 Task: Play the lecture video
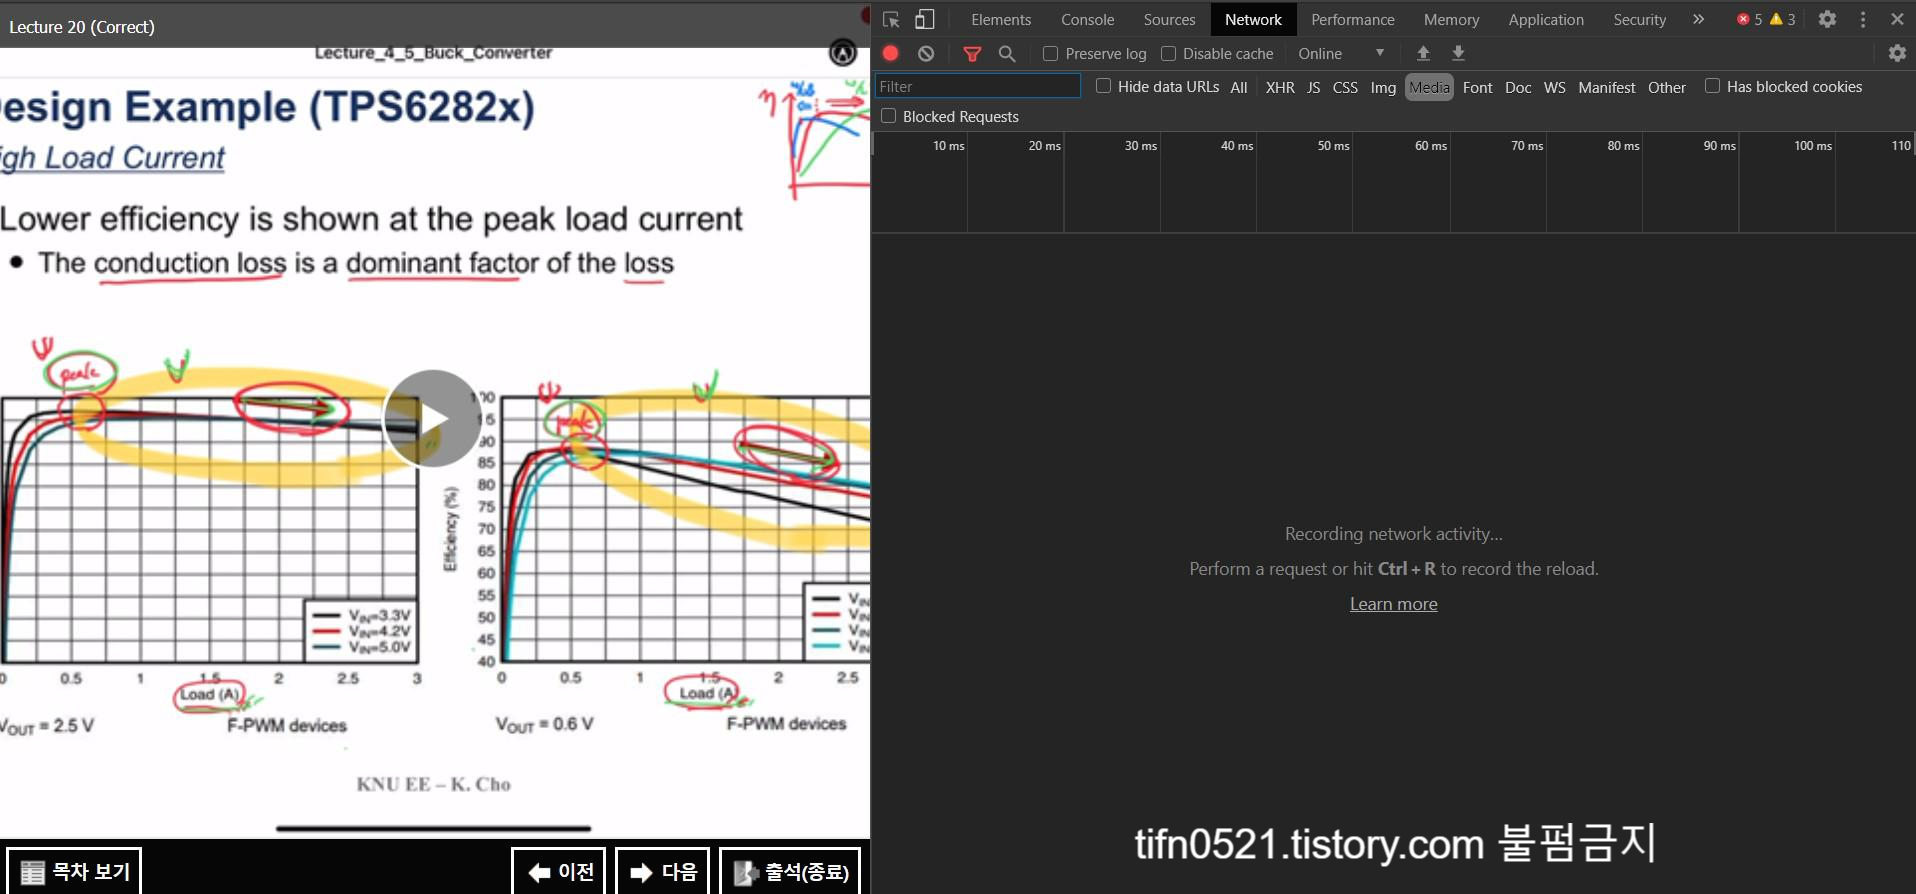[432, 418]
